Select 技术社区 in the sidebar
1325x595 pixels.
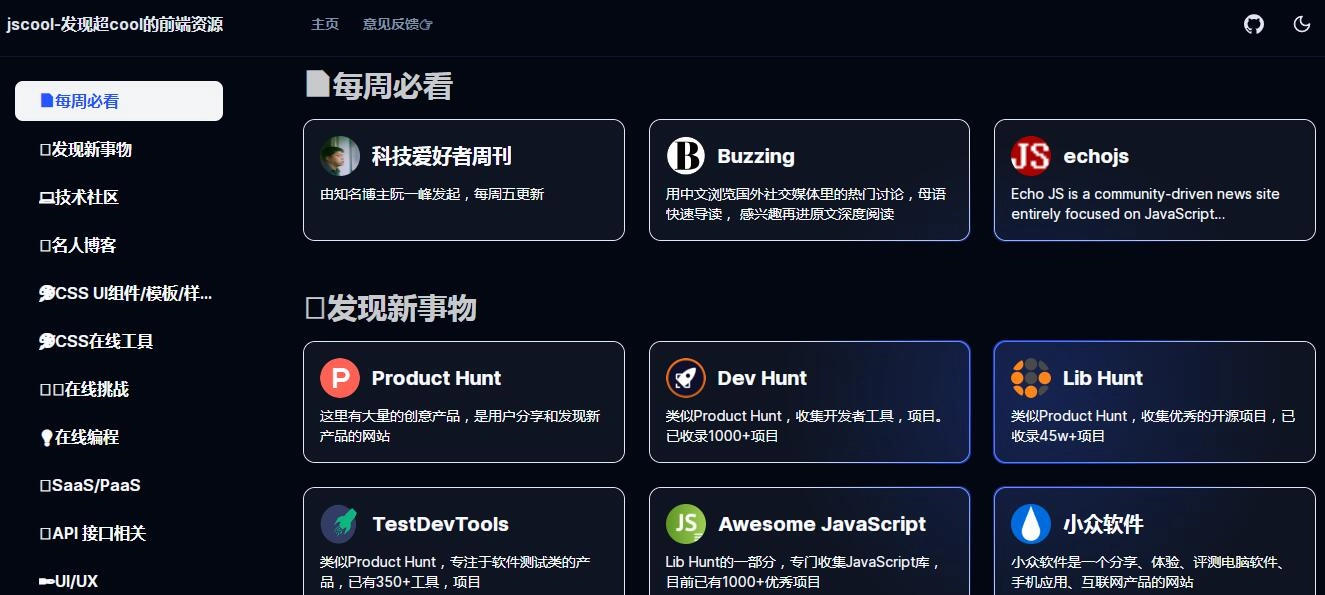[80, 197]
